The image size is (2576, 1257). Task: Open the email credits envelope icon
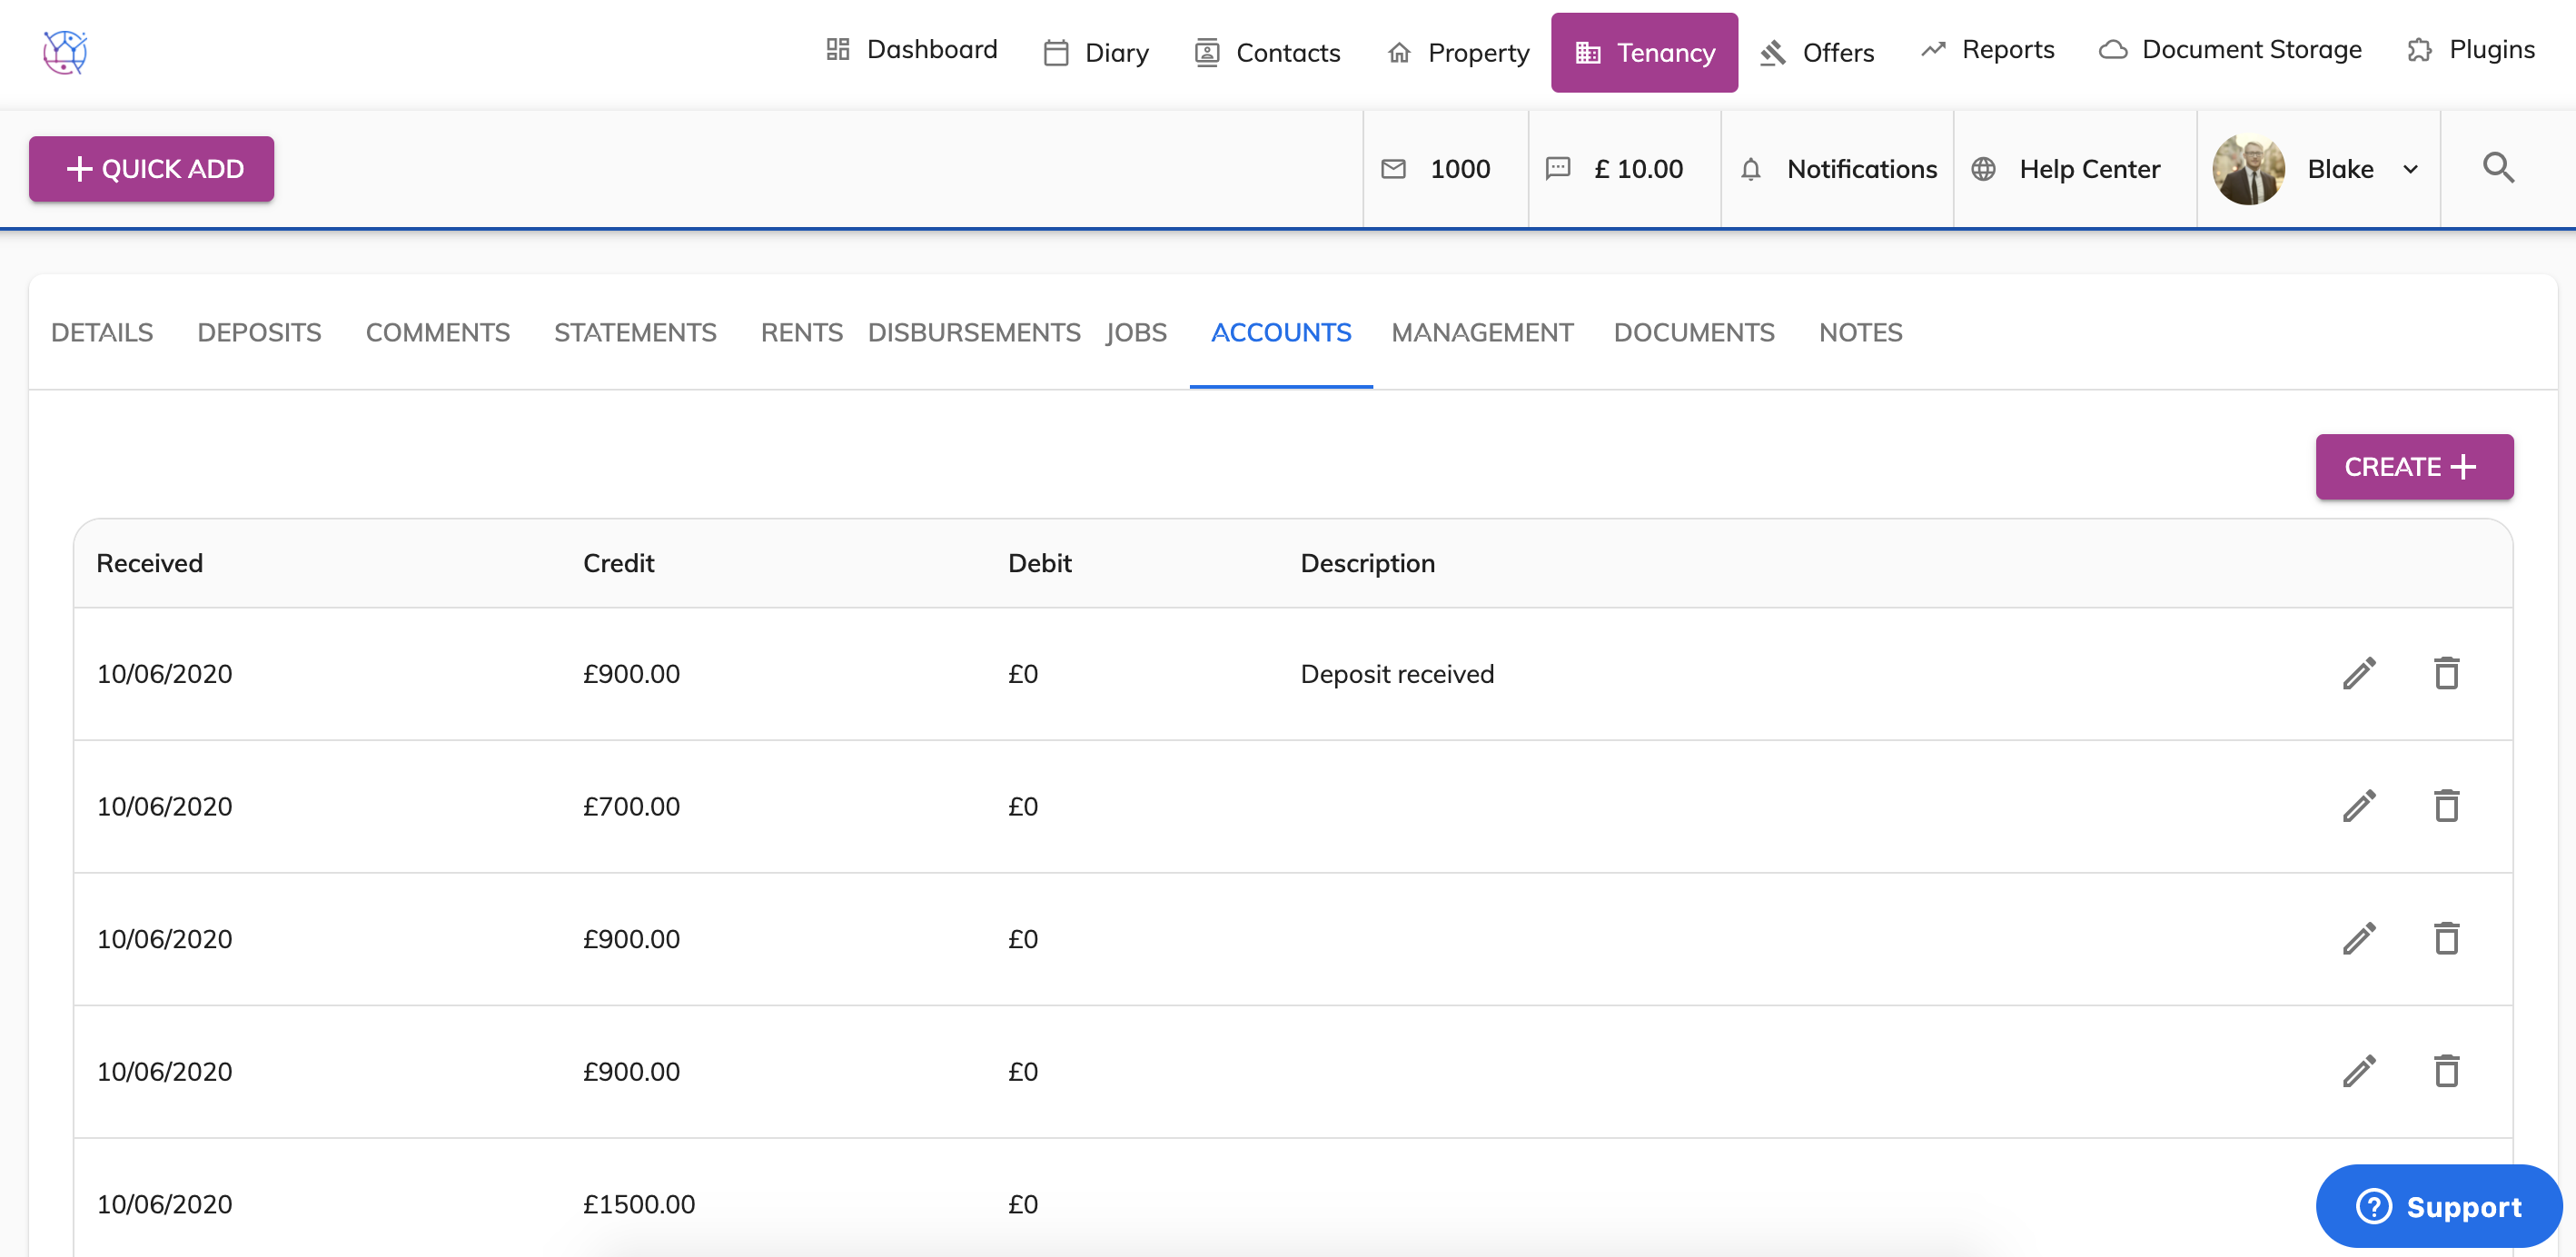1393,169
